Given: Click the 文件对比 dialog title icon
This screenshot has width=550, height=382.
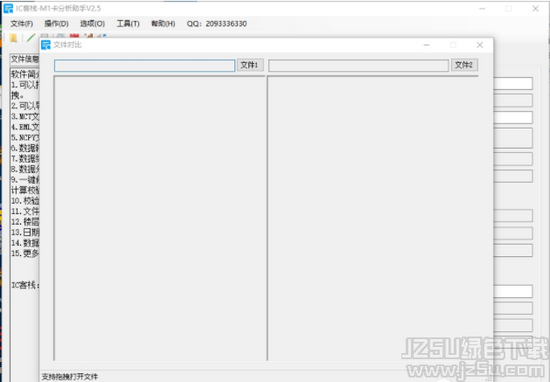Looking at the screenshot, I should pyautogui.click(x=46, y=45).
